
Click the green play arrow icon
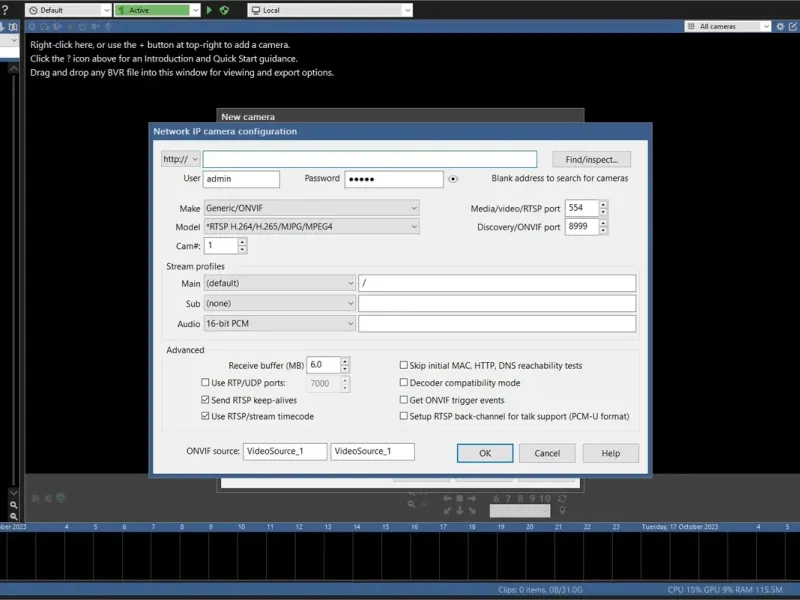(209, 10)
